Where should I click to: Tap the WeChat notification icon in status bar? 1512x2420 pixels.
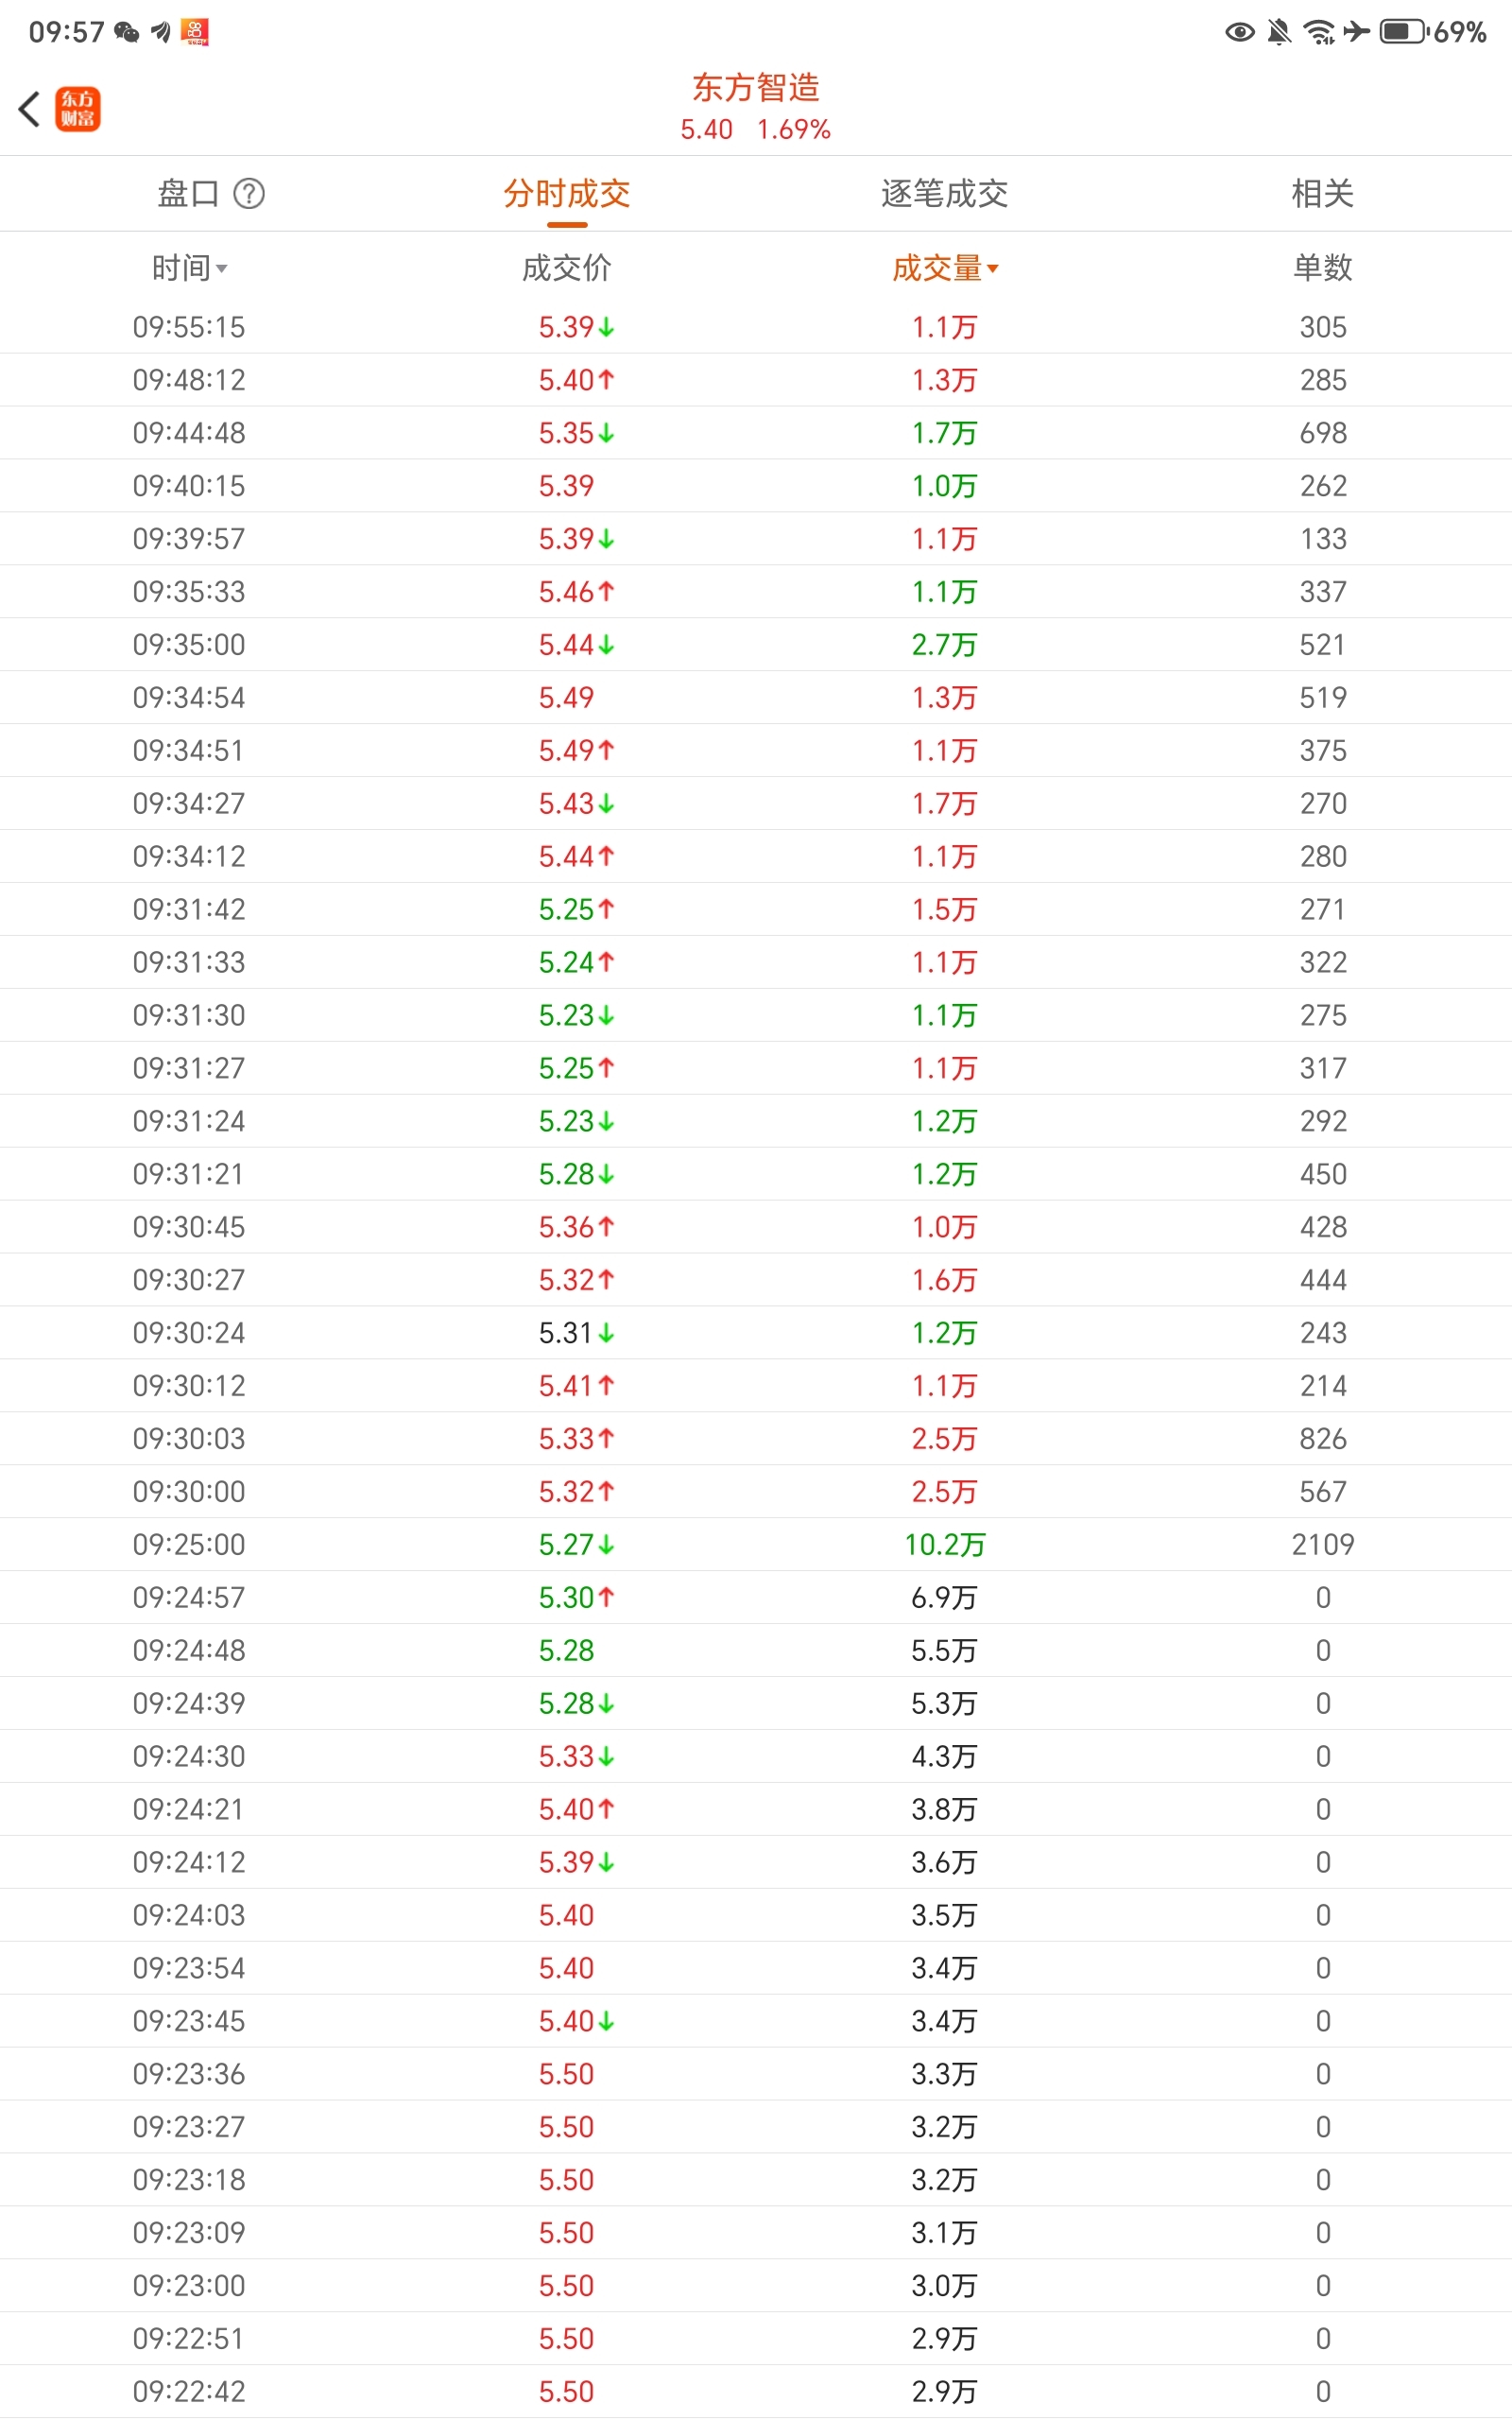[127, 32]
